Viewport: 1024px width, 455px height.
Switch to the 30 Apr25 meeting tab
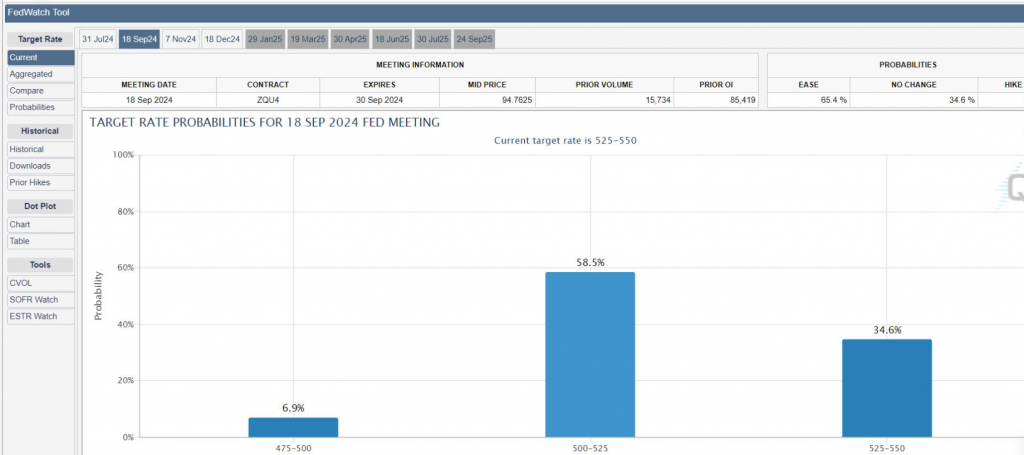point(349,39)
